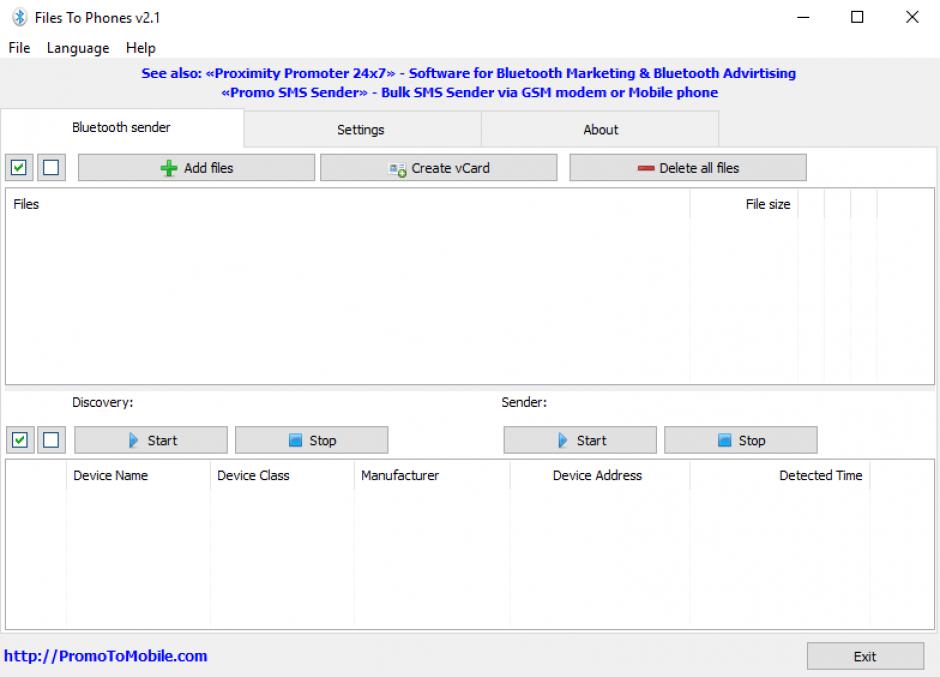The image size is (940, 677).
Task: Click the Create vCard button
Action: pos(438,168)
